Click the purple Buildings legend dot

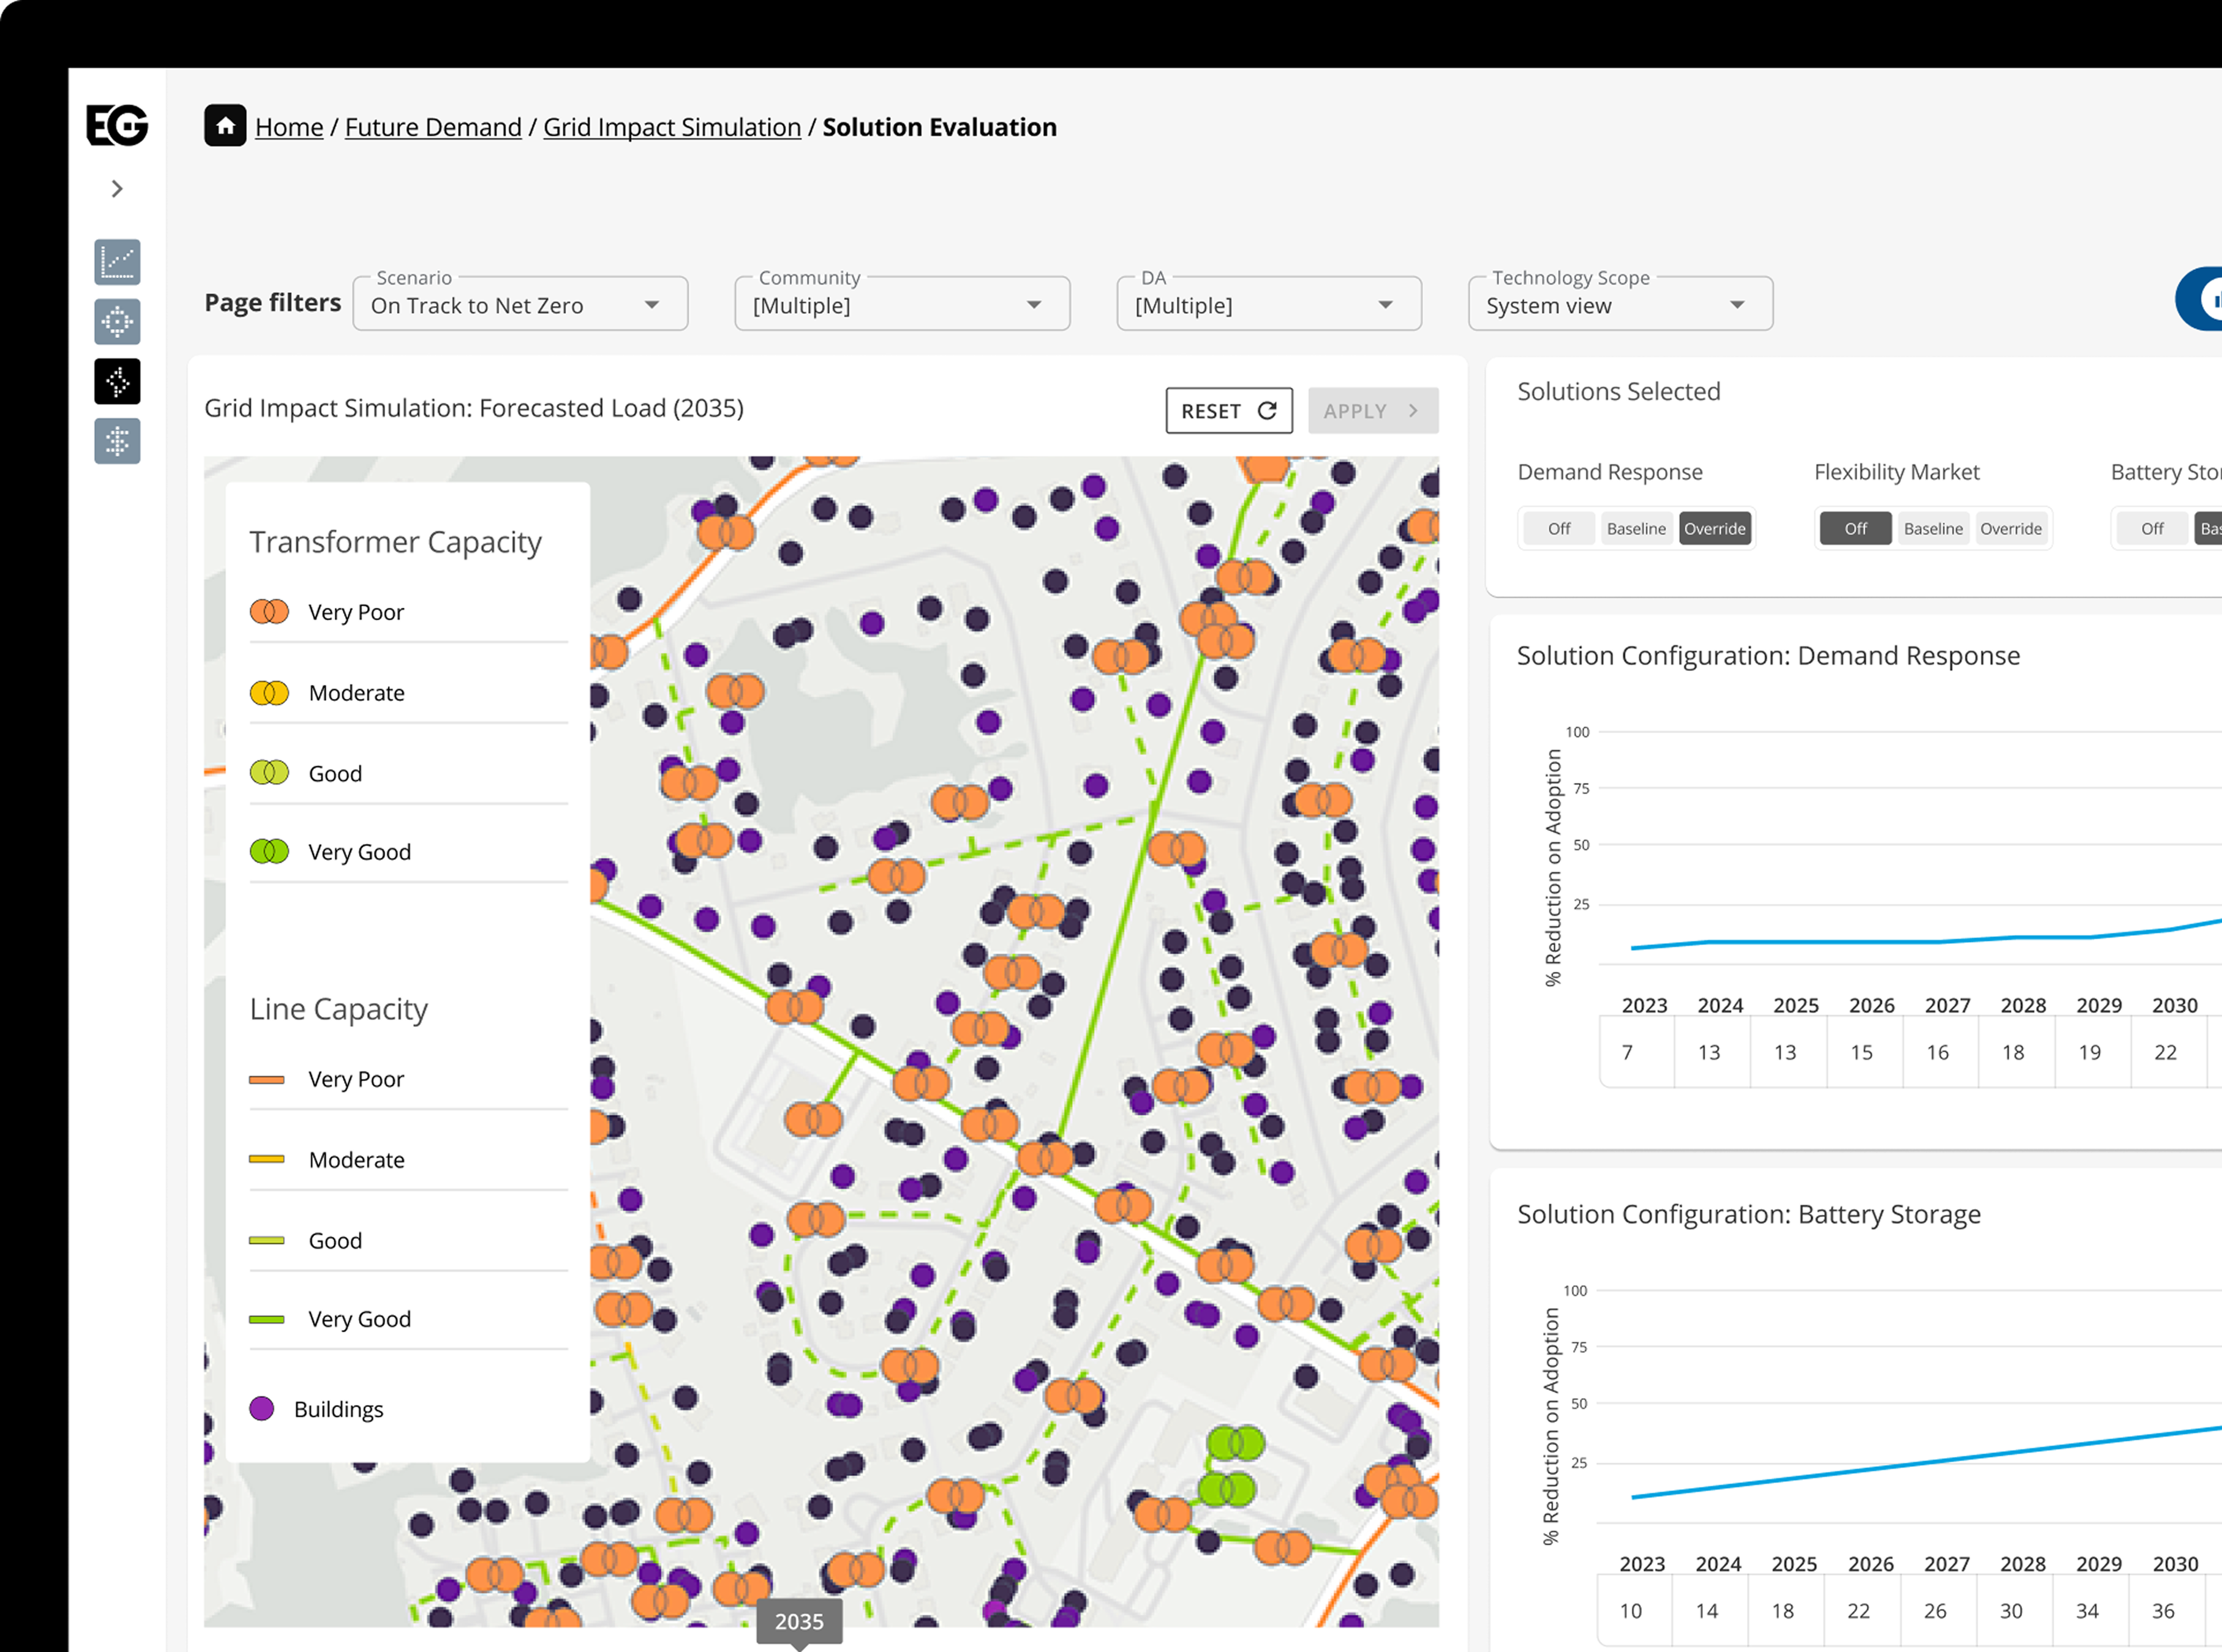(261, 1408)
